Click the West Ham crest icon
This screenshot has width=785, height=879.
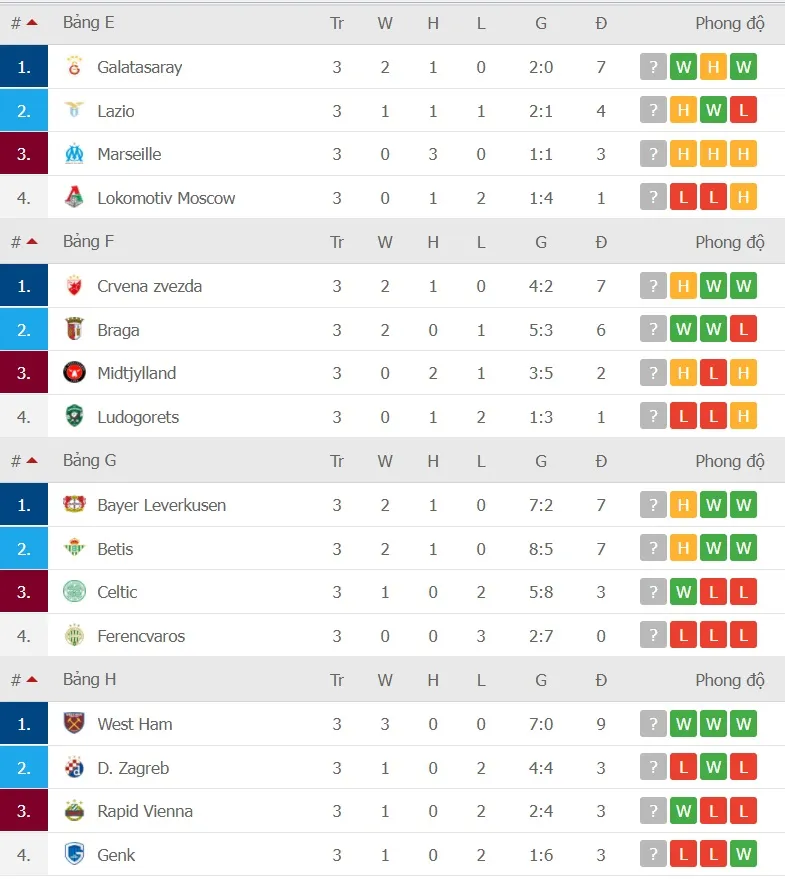pyautogui.click(x=74, y=724)
